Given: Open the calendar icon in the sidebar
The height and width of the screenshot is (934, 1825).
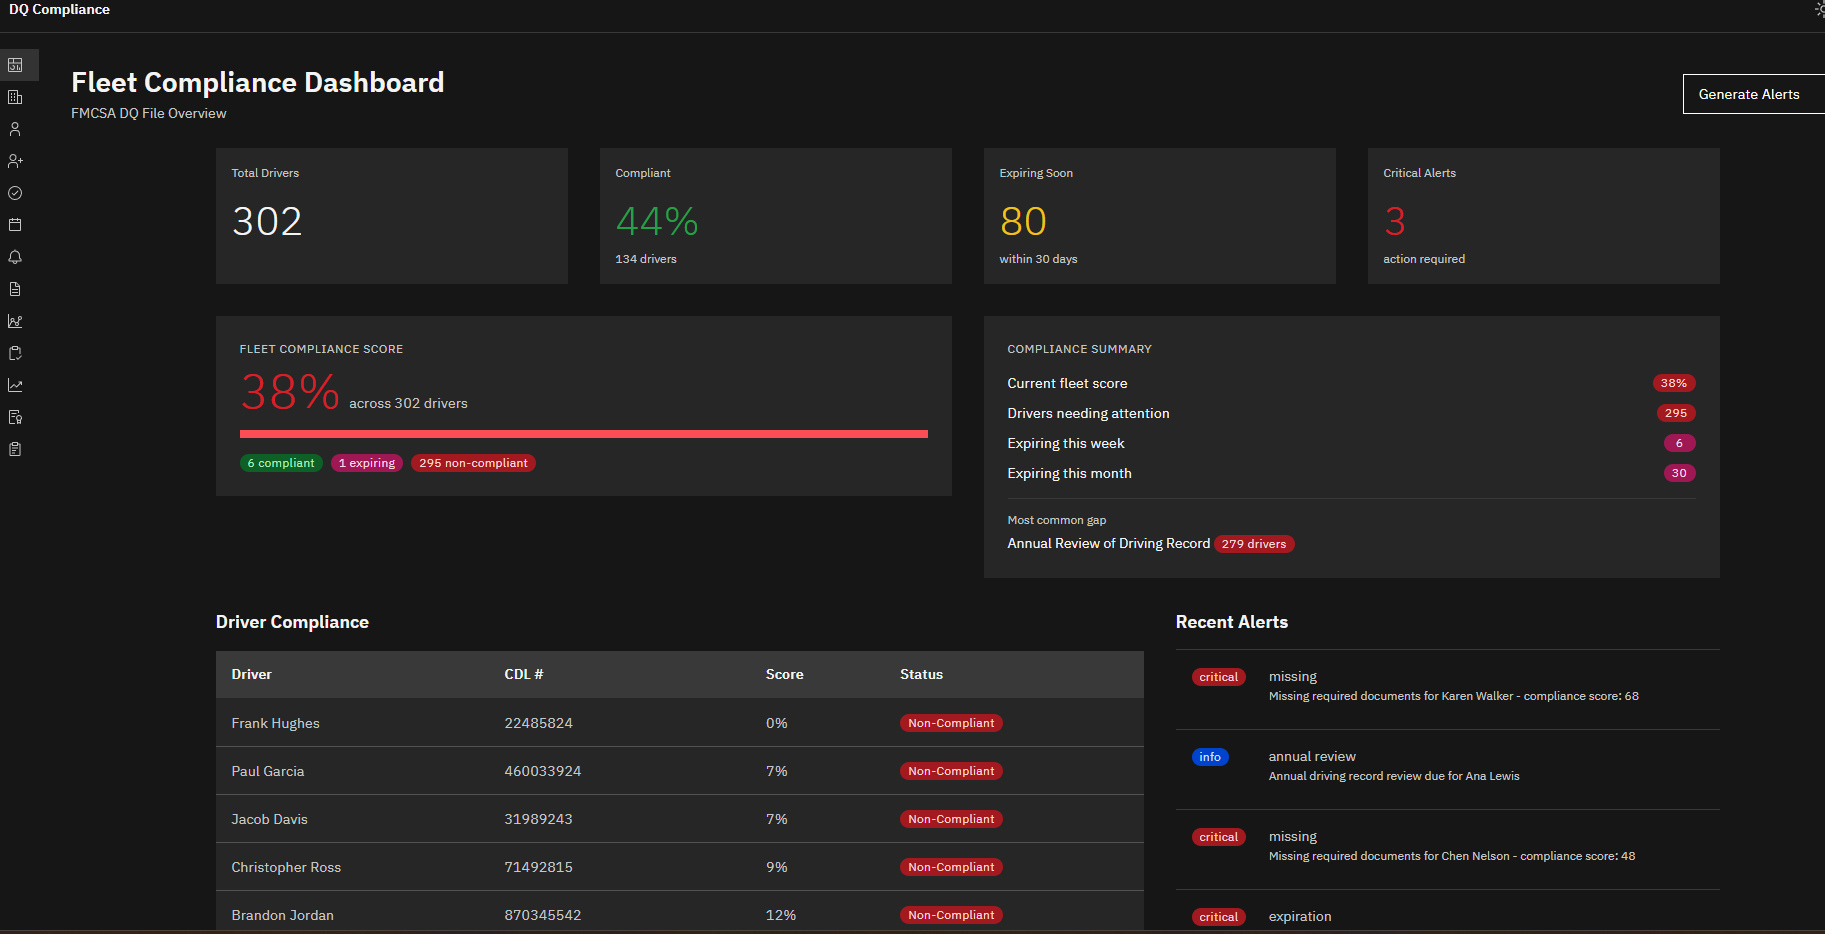Looking at the screenshot, I should [15, 225].
